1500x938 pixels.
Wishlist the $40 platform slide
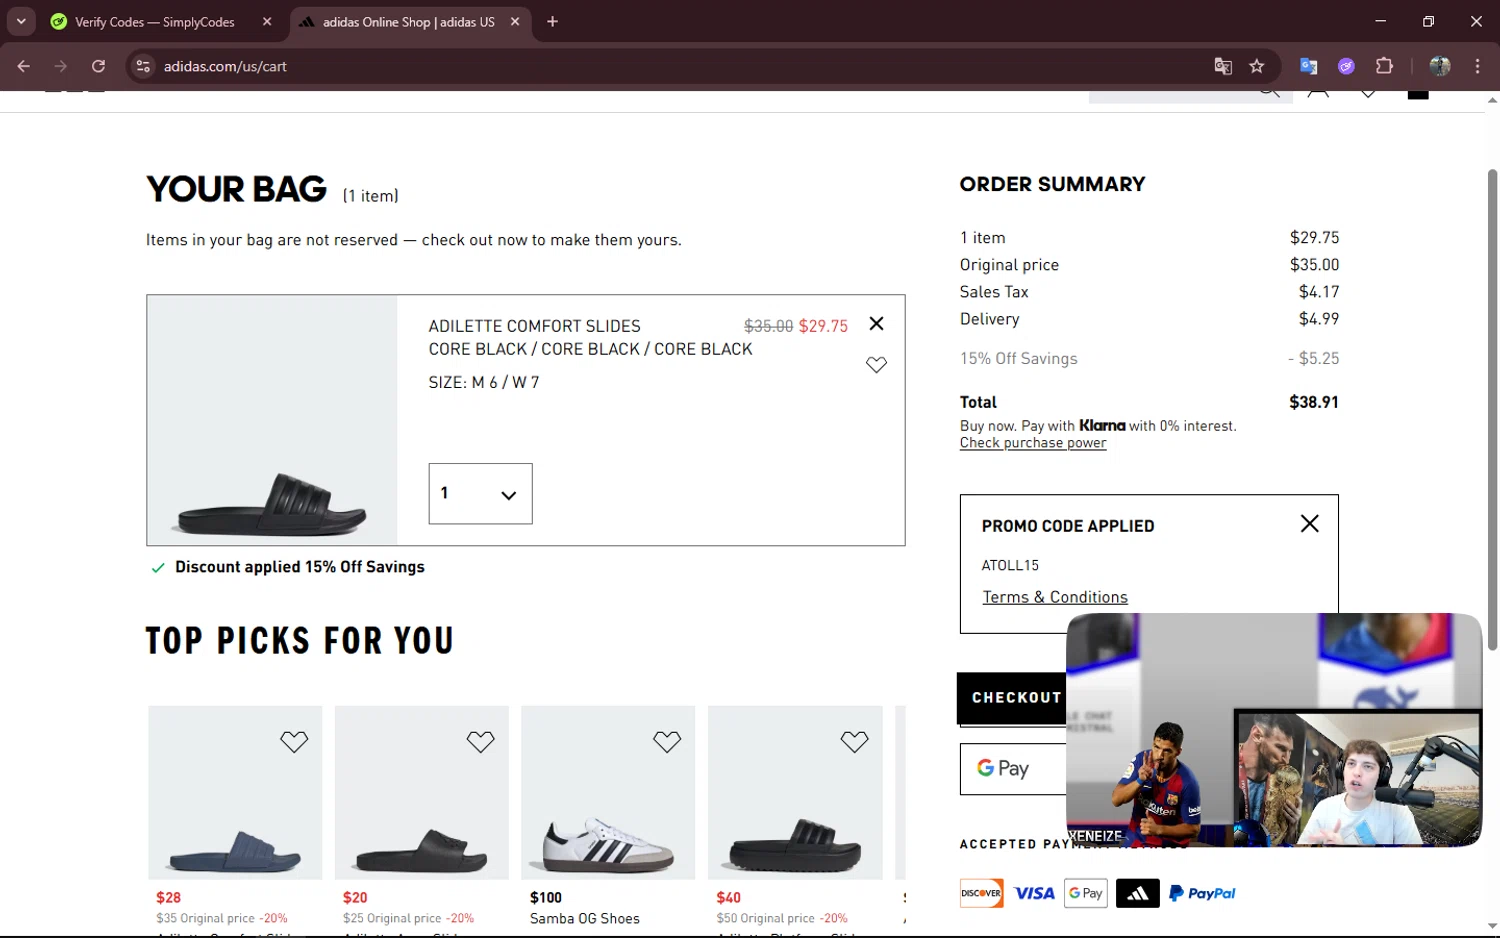854,742
